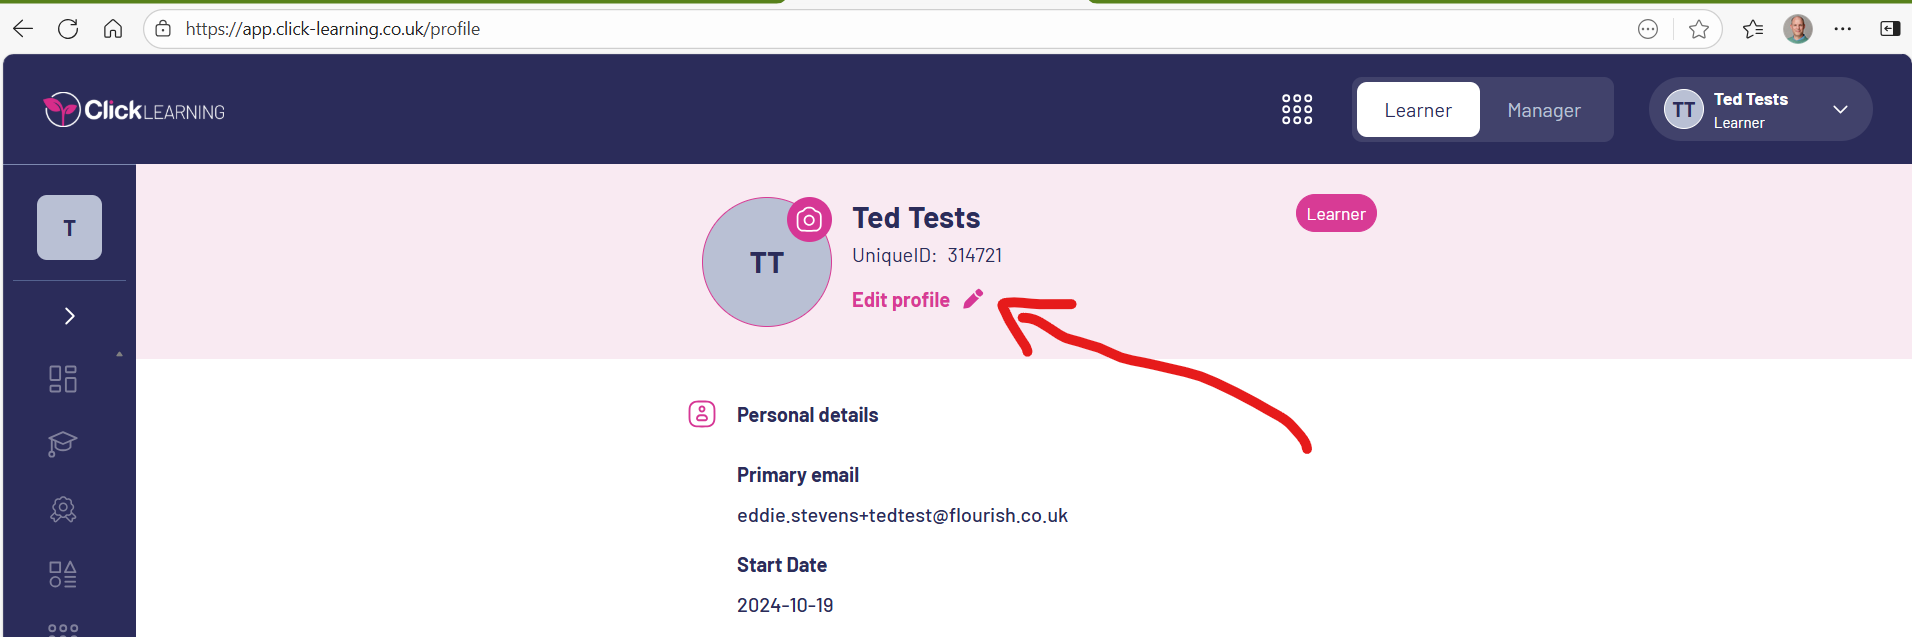This screenshot has height=637, width=1912.
Task: Click the Edit profile link
Action: (x=900, y=300)
